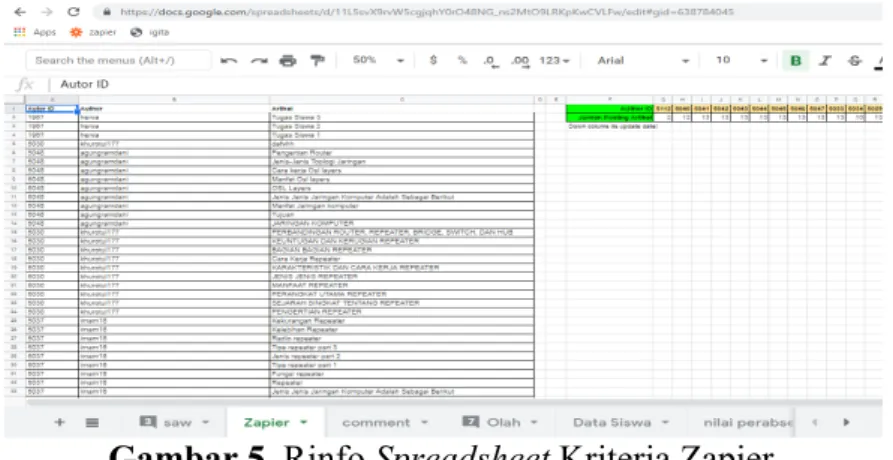Select the cell OSI Layers

[402, 188]
